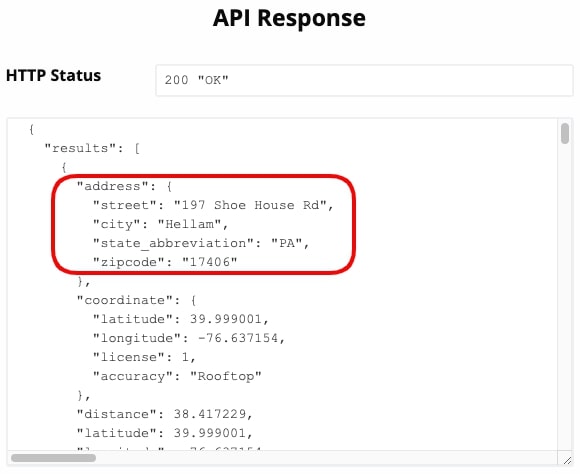580x474 pixels.
Task: Click the distance value 38.417229
Action: (210, 414)
